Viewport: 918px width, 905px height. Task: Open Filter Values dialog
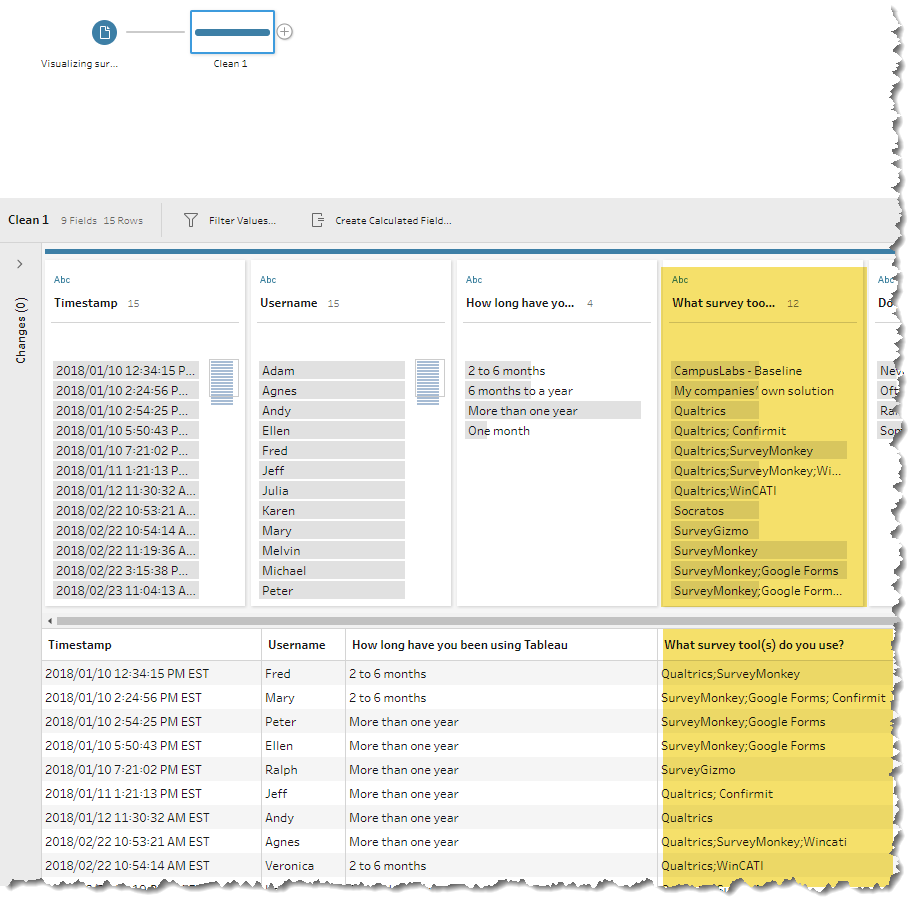click(x=242, y=221)
